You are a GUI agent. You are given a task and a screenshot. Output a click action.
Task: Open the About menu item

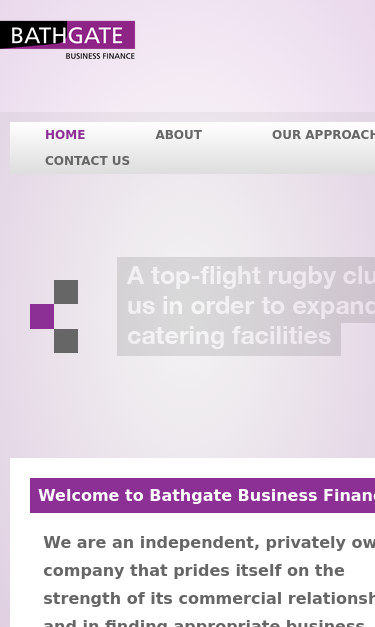(179, 135)
